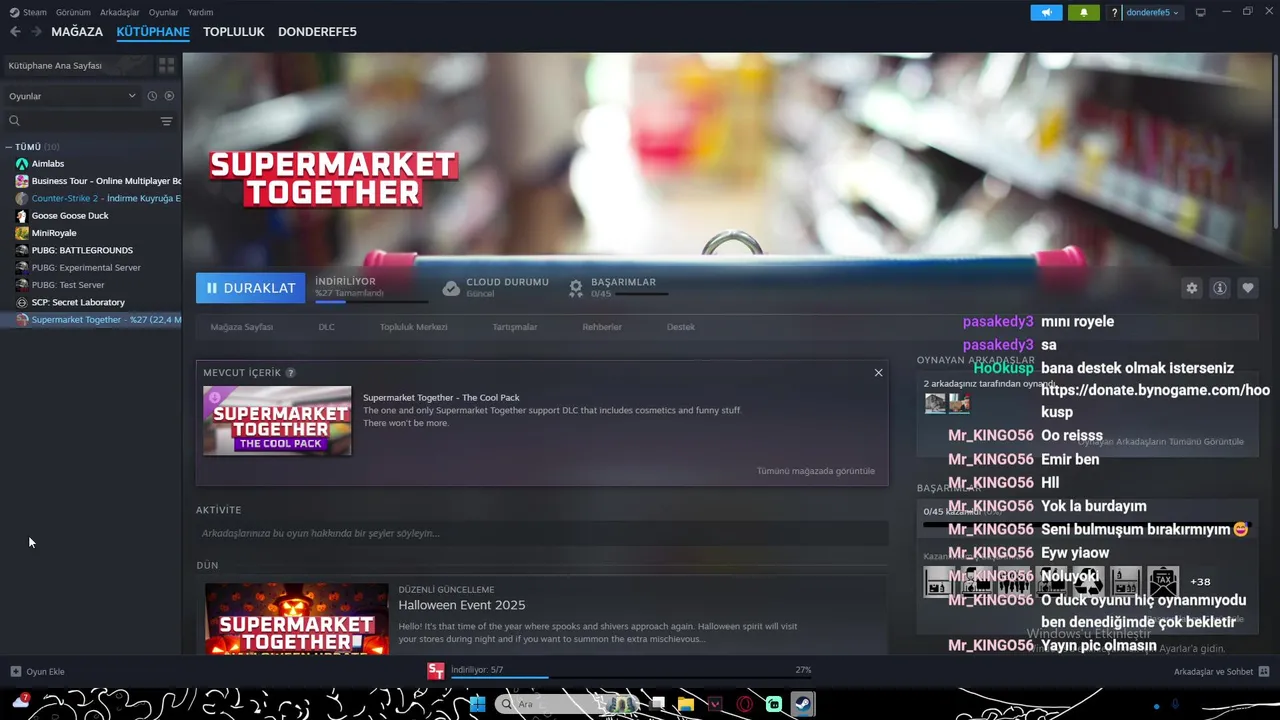Open the green notifications bell

tap(1083, 12)
